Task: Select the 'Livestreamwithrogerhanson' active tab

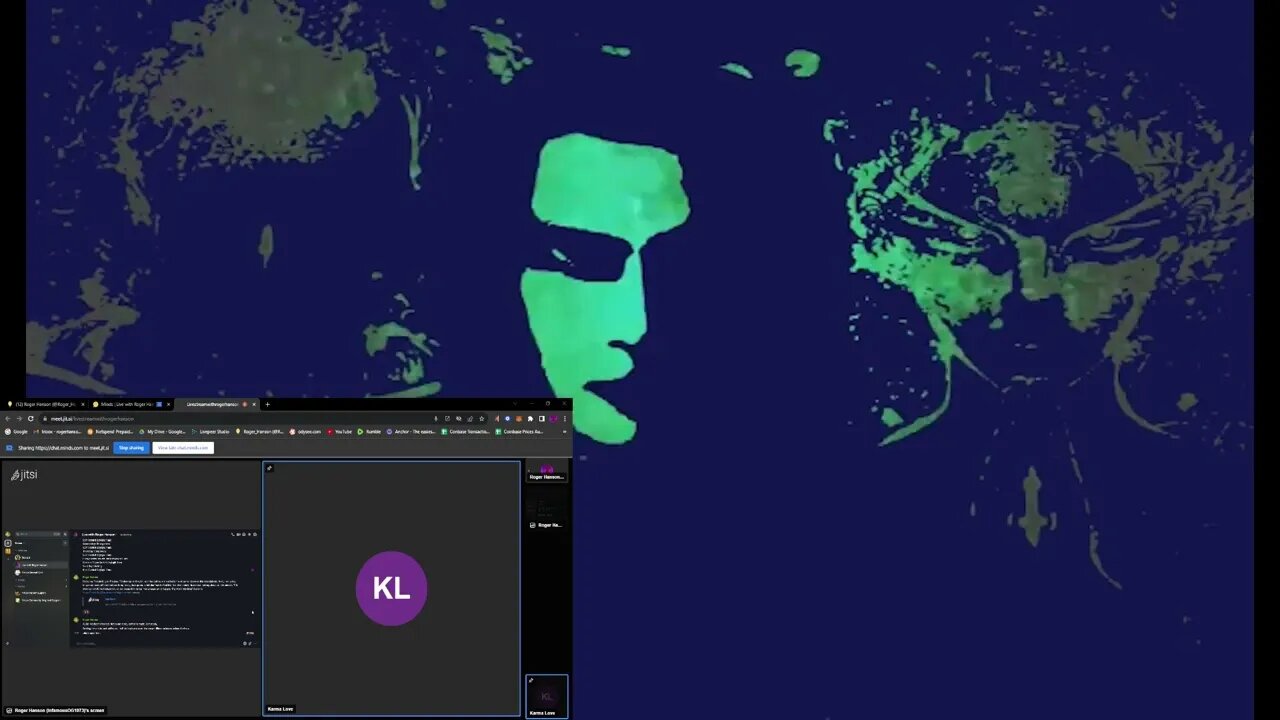Action: pyautogui.click(x=216, y=404)
